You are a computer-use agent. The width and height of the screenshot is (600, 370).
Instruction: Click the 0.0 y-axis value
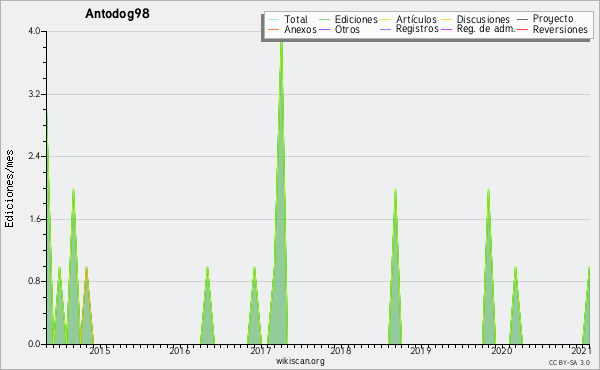[x=34, y=344]
